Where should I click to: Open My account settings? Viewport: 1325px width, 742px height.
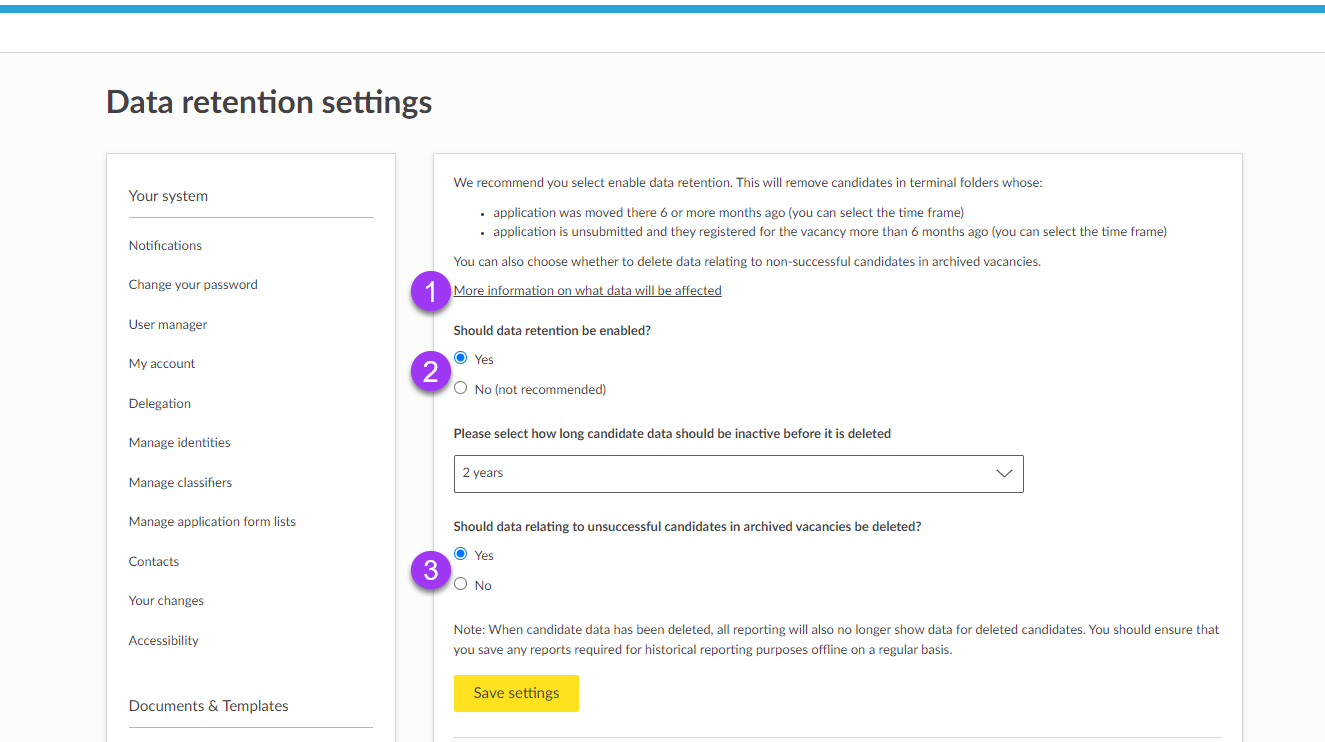(162, 364)
